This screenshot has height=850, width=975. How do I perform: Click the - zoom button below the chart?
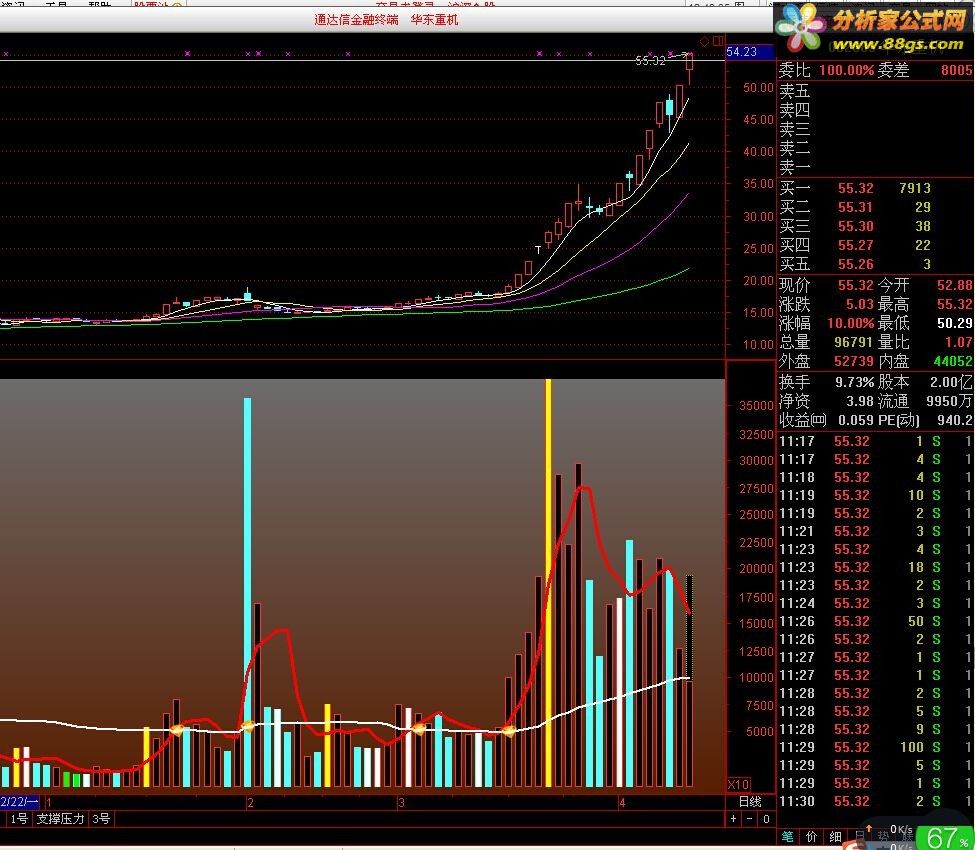pos(749,819)
